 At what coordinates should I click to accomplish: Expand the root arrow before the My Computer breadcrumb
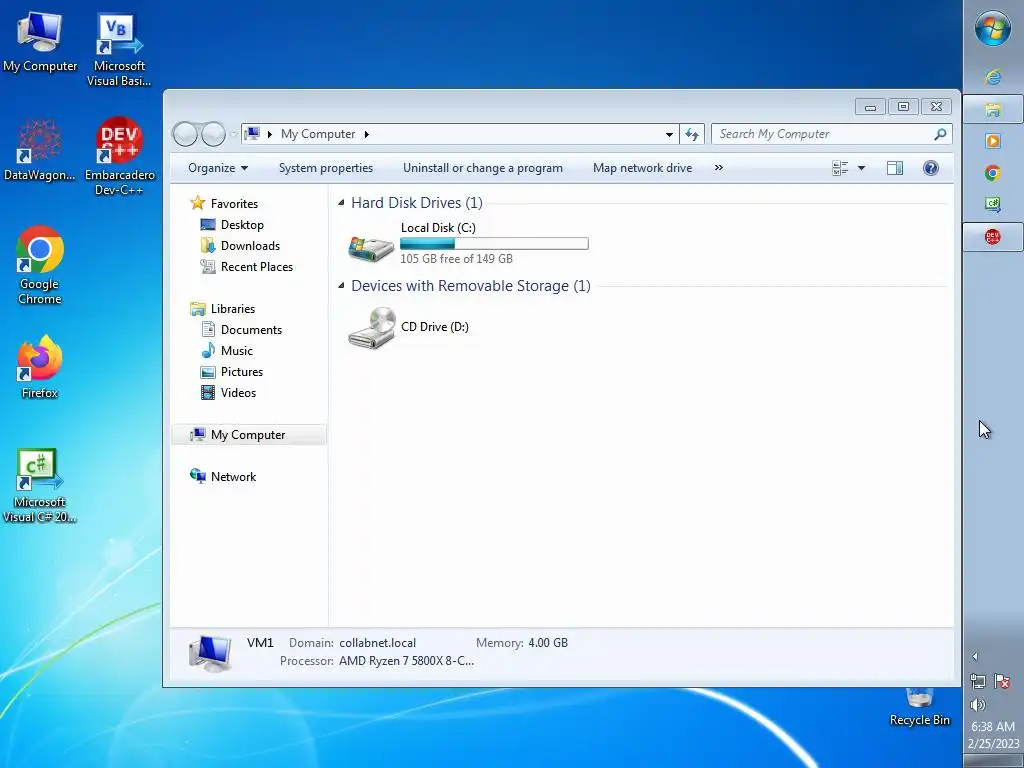(269, 134)
